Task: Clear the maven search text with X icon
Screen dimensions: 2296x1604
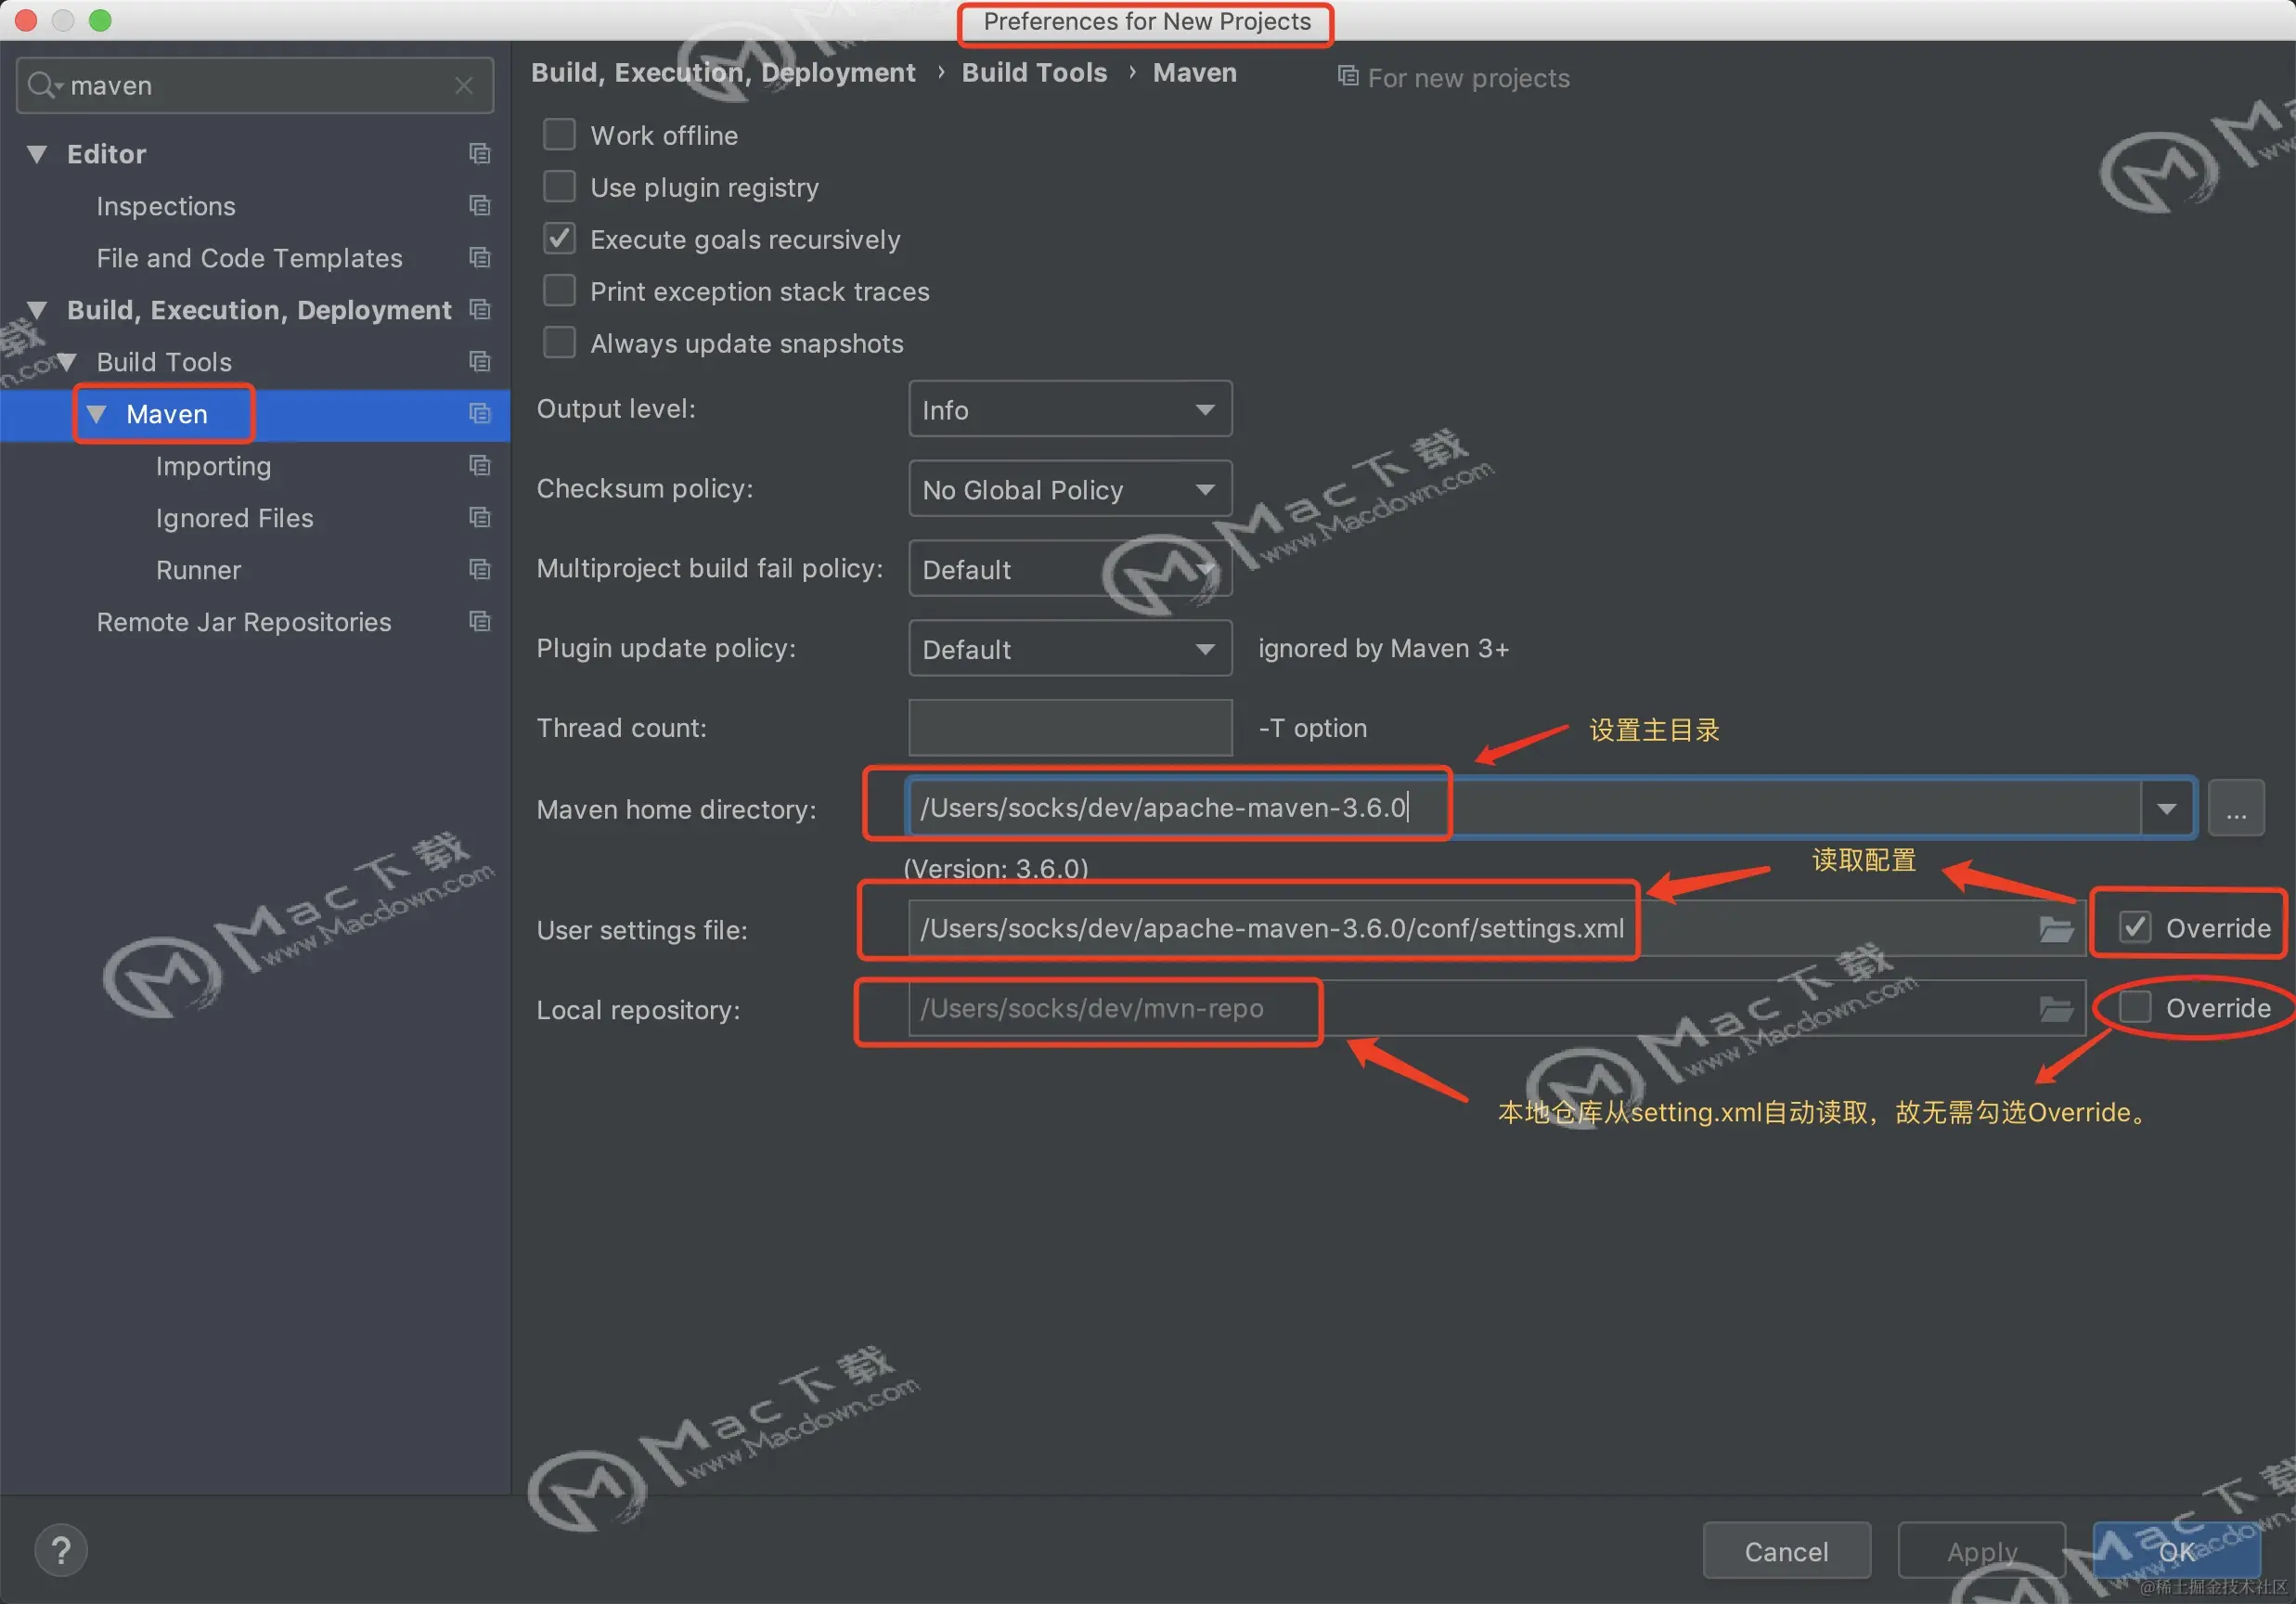Action: (463, 86)
